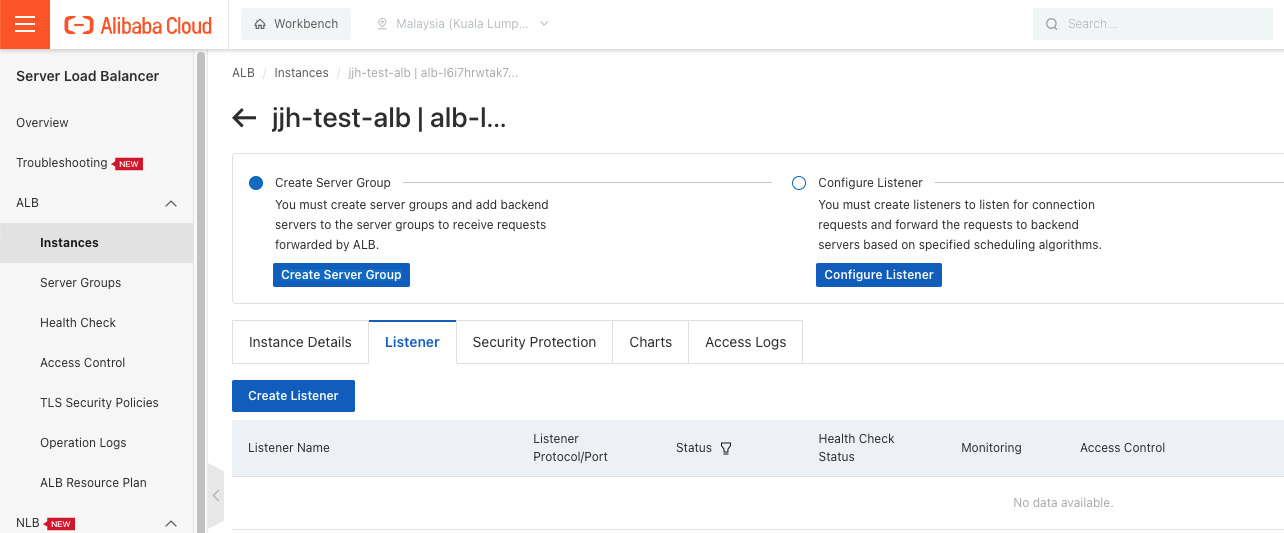The height and width of the screenshot is (533, 1284).
Task: Select the Configure Listener step circle
Action: click(799, 183)
